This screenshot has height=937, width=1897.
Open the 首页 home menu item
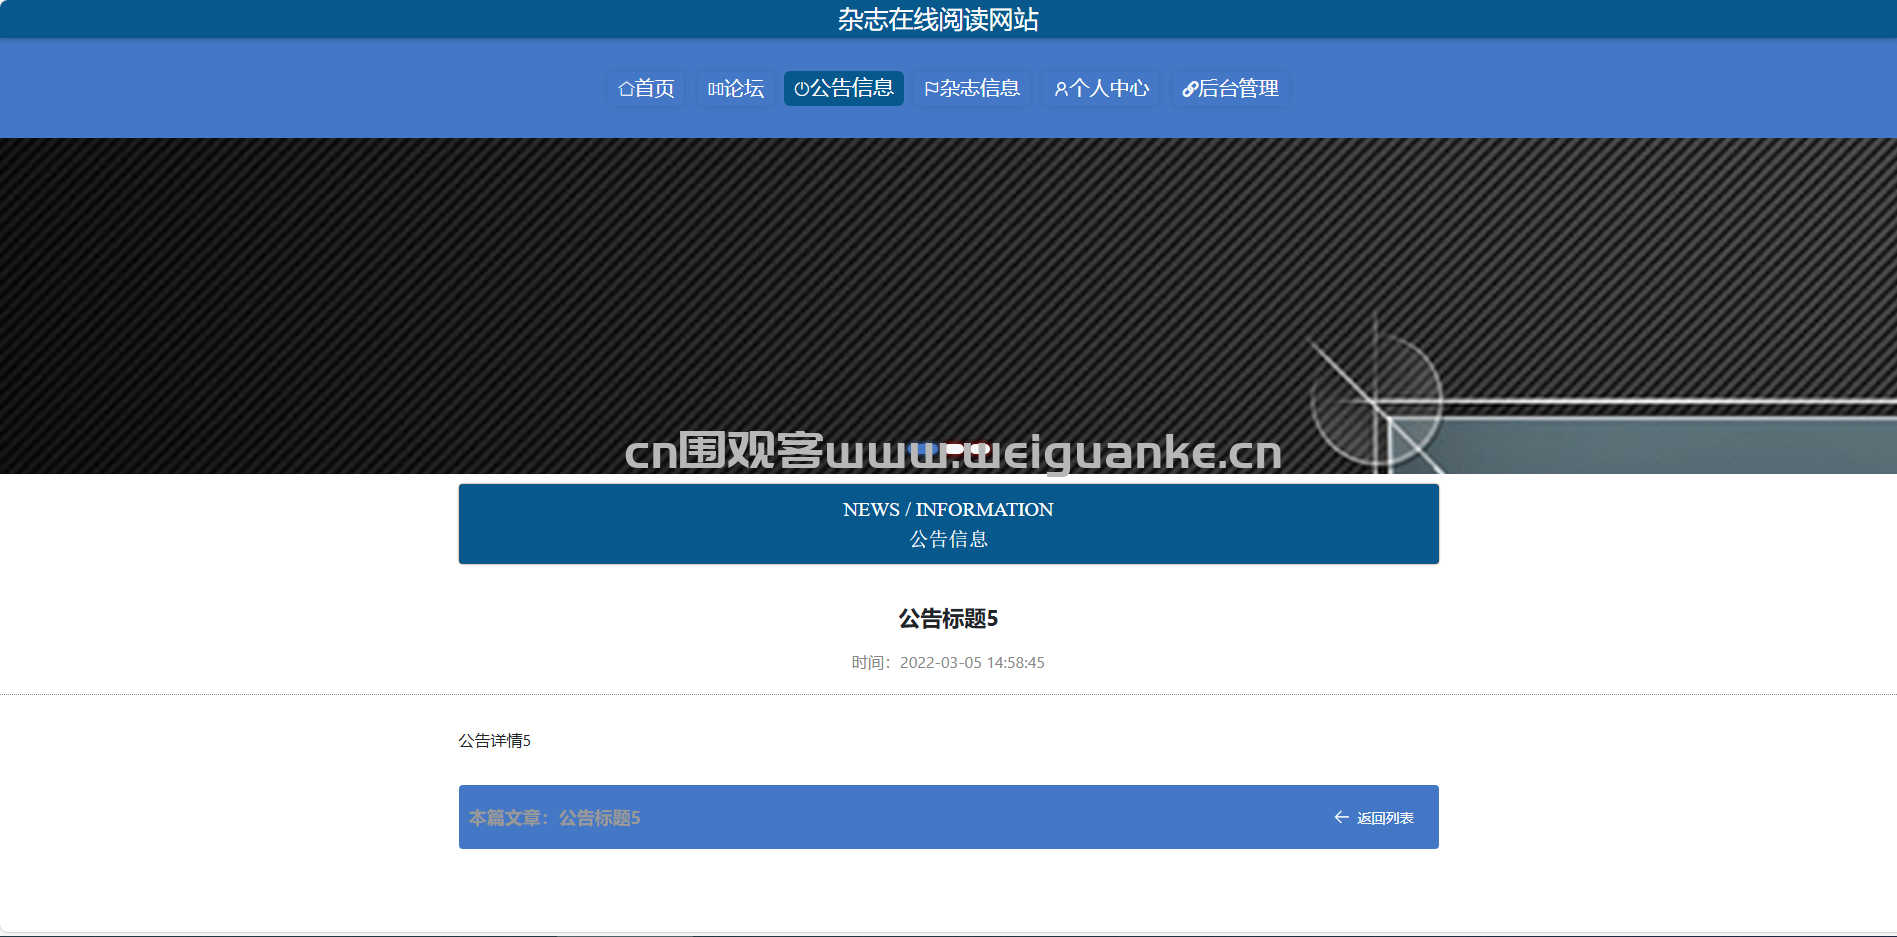pyautogui.click(x=646, y=88)
